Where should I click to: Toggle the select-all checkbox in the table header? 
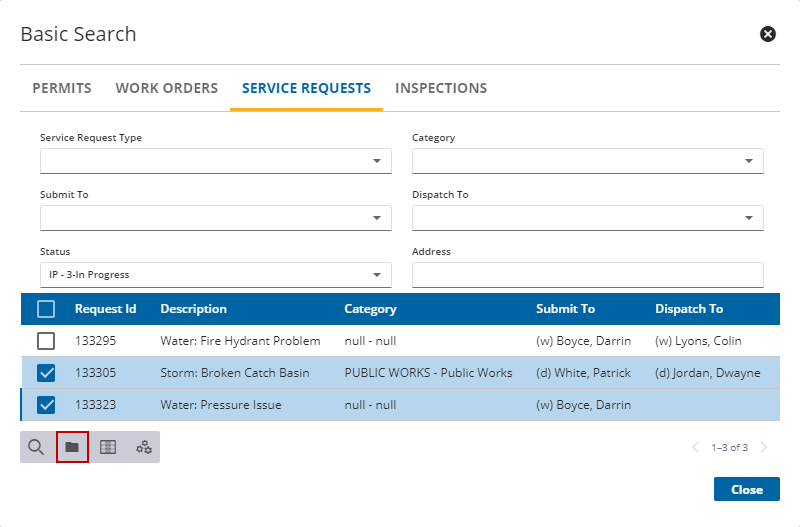tap(46, 309)
